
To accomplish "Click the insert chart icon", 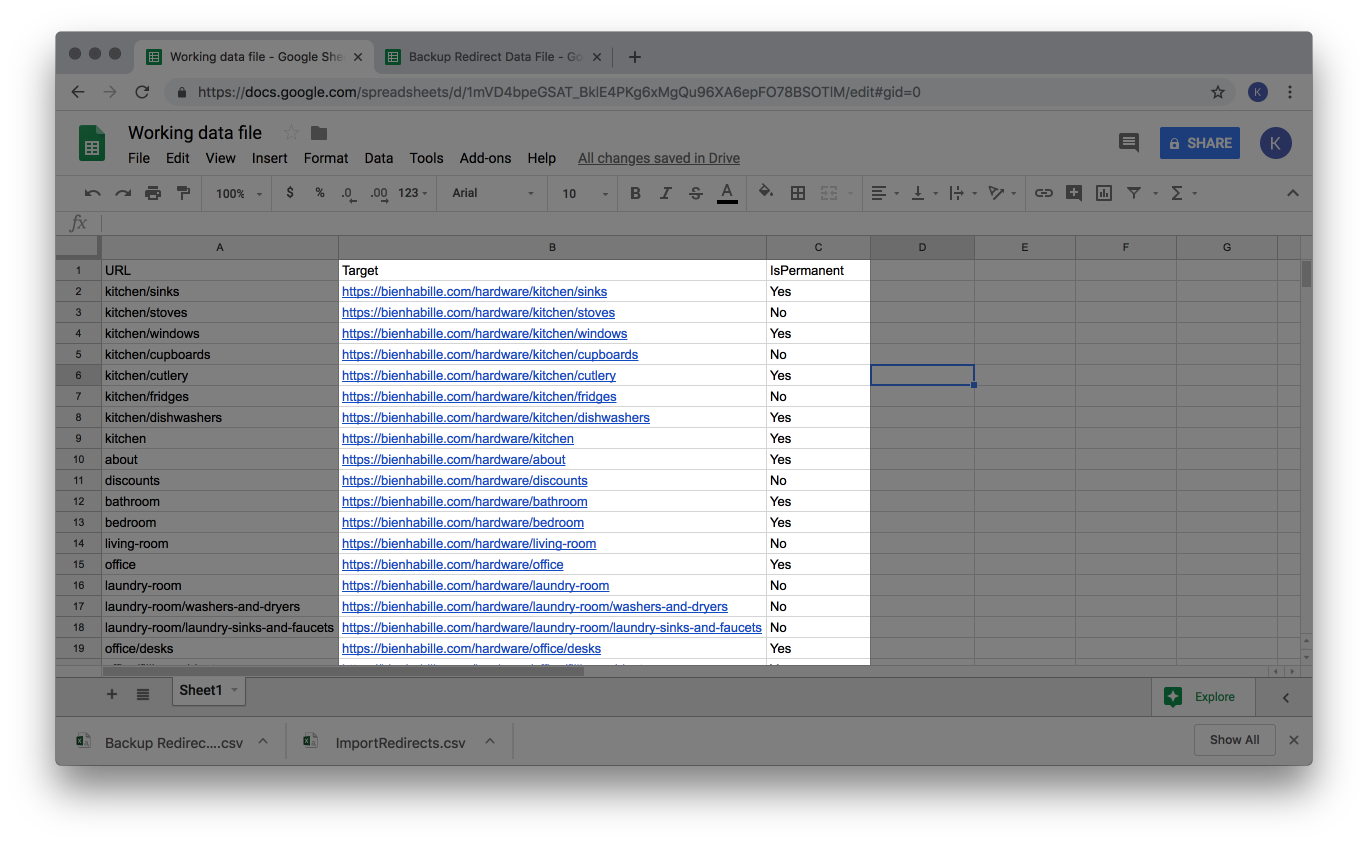I will coord(1104,193).
